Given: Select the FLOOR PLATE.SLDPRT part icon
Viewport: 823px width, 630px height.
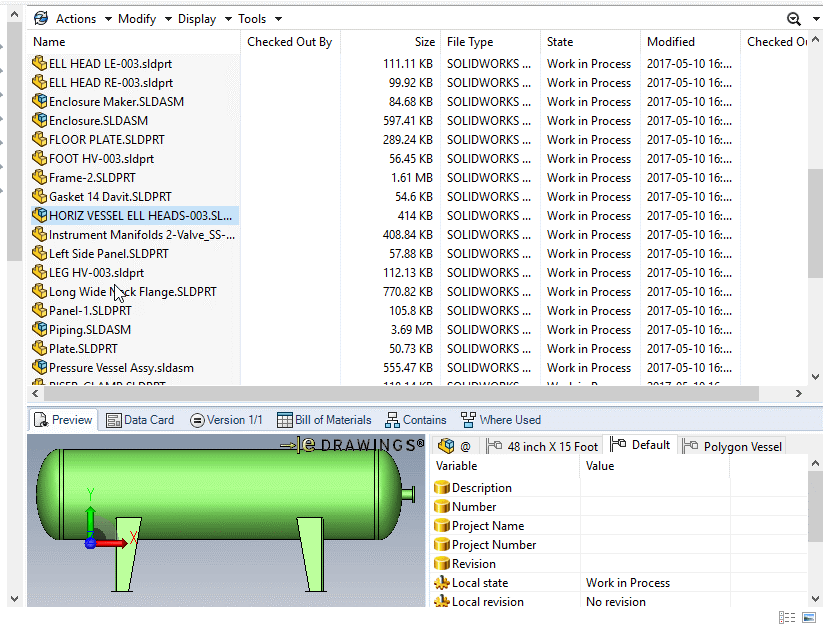Looking at the screenshot, I should click(x=39, y=139).
